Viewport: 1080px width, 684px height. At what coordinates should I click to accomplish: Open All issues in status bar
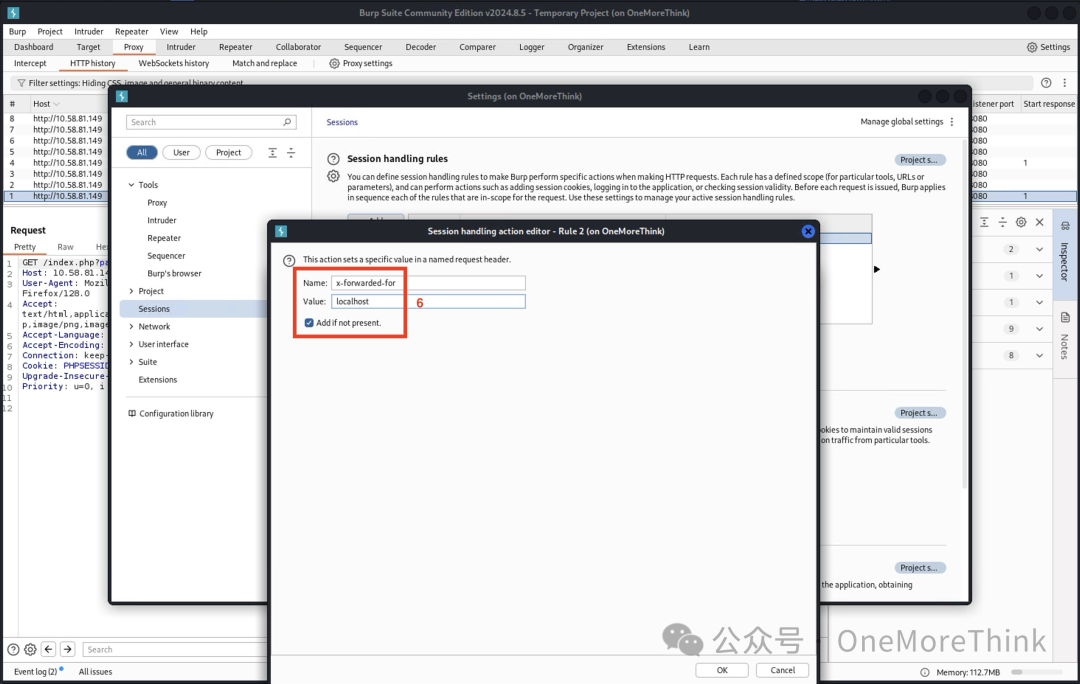[95, 672]
